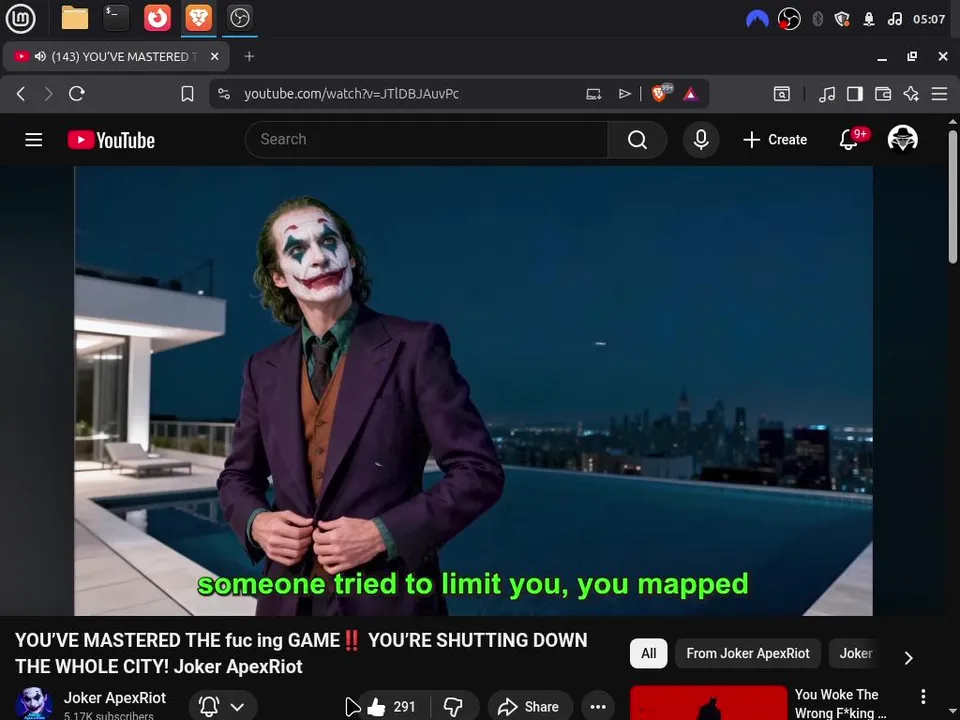Open You Woke The Wrong video title

840,703
